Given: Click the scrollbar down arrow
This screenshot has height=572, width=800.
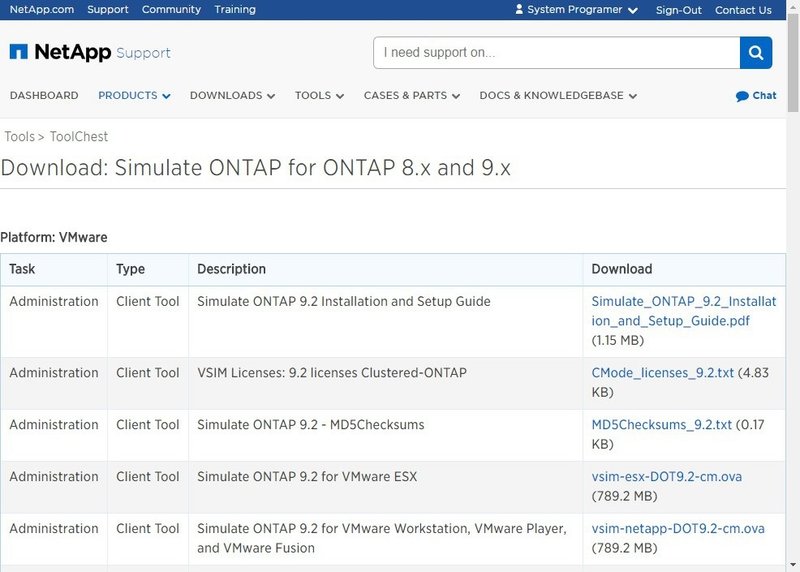Looking at the screenshot, I should click(x=793, y=565).
